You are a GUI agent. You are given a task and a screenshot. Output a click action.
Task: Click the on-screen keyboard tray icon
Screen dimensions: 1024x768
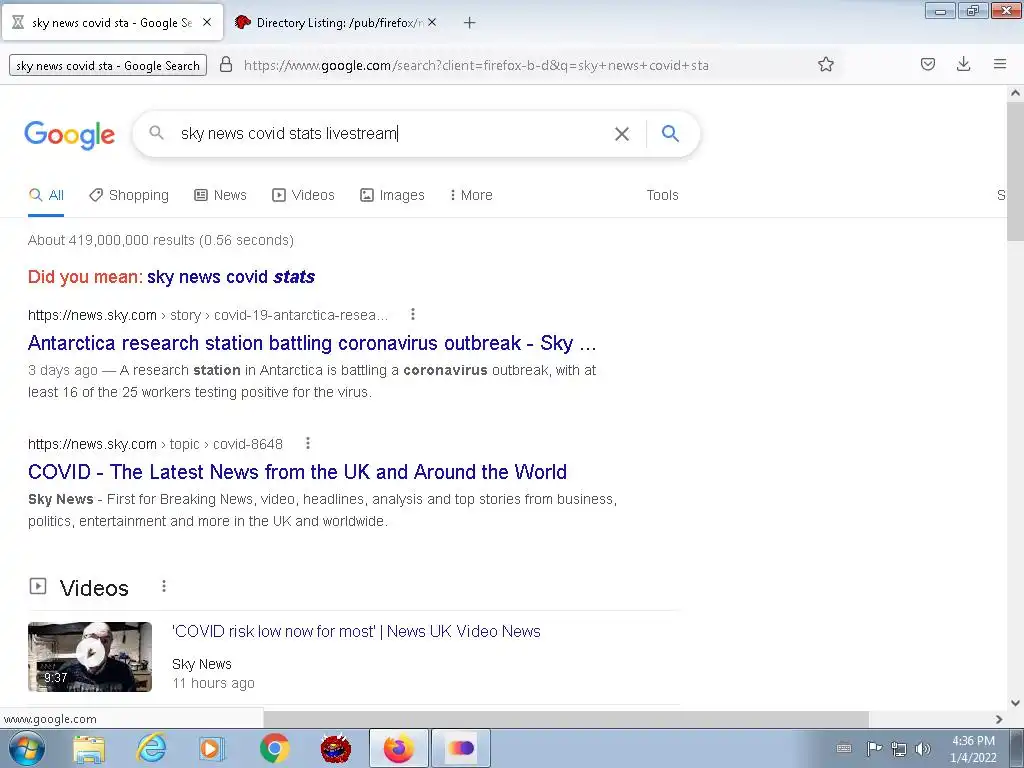tap(844, 748)
